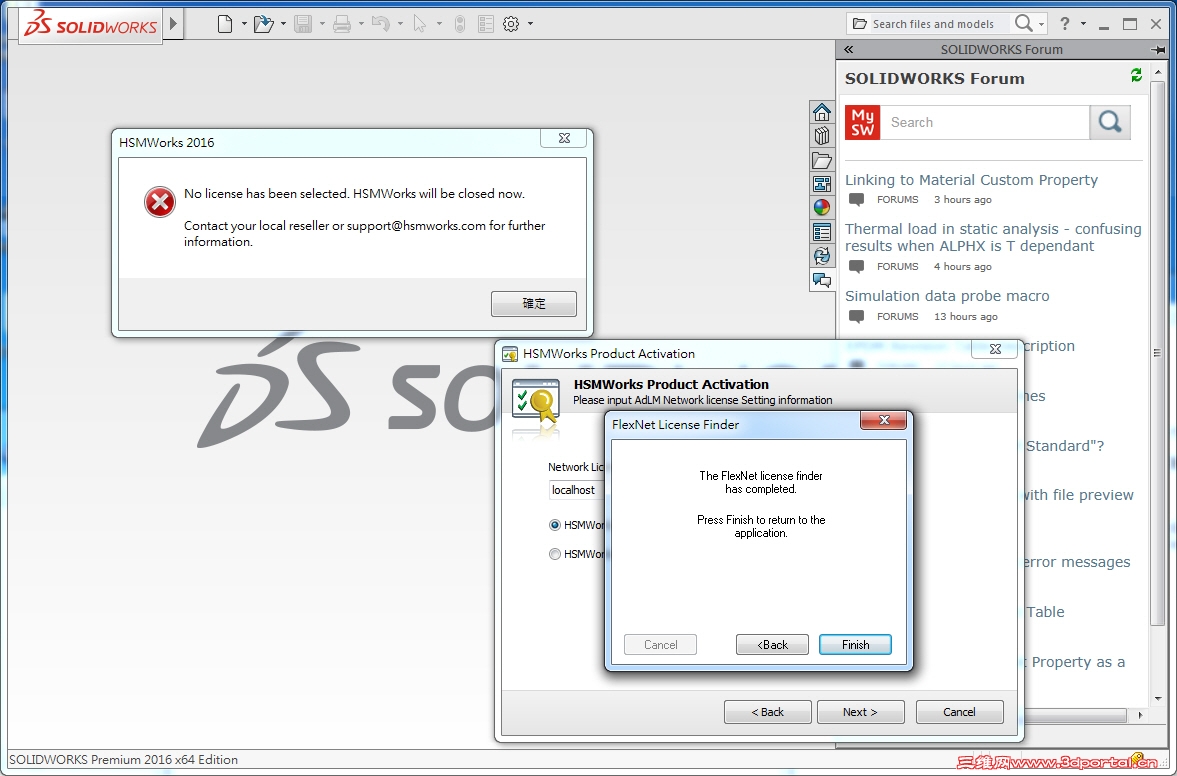Click the Rebuild traffic light icon

(x=460, y=24)
